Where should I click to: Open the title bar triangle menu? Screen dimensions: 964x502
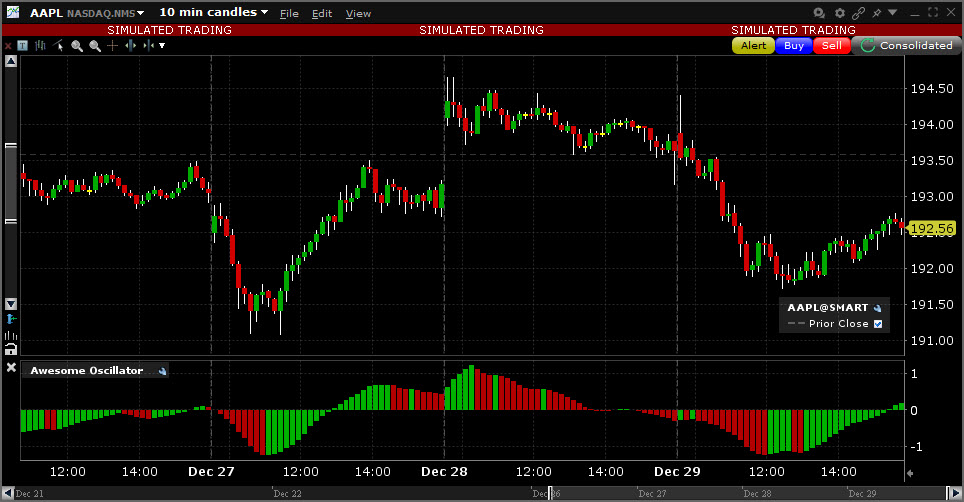click(893, 12)
